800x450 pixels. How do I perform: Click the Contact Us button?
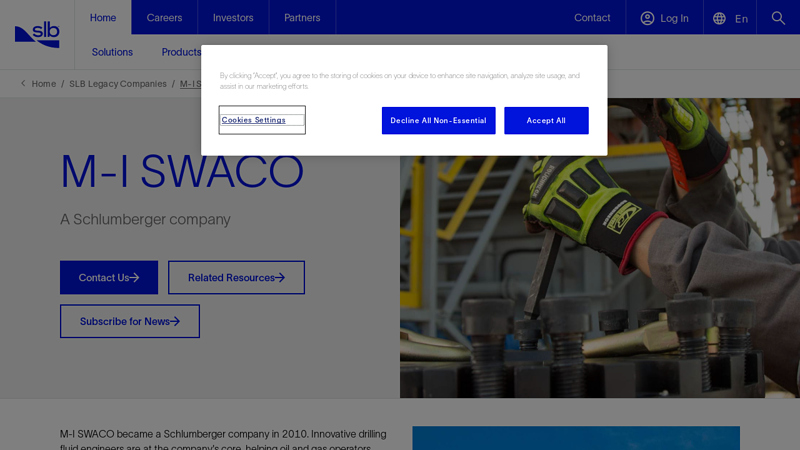click(x=109, y=278)
